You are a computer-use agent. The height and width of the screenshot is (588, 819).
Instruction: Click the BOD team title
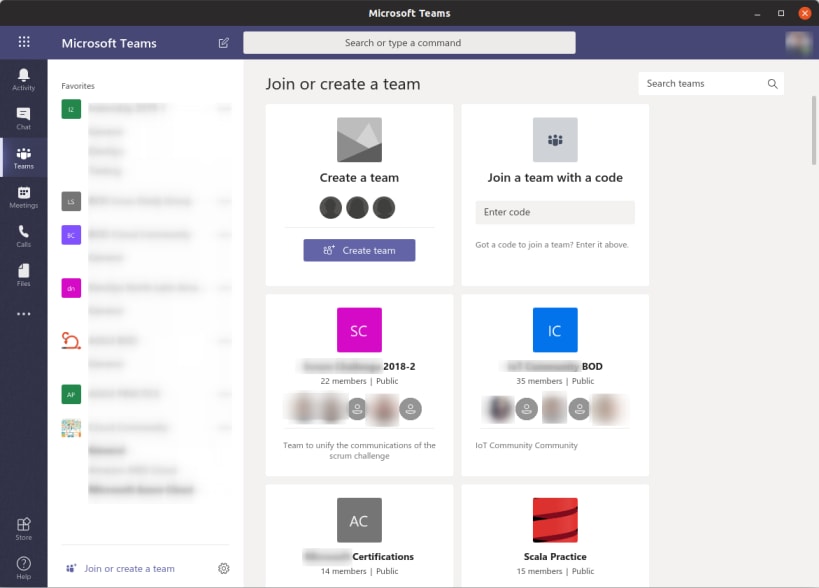point(592,367)
